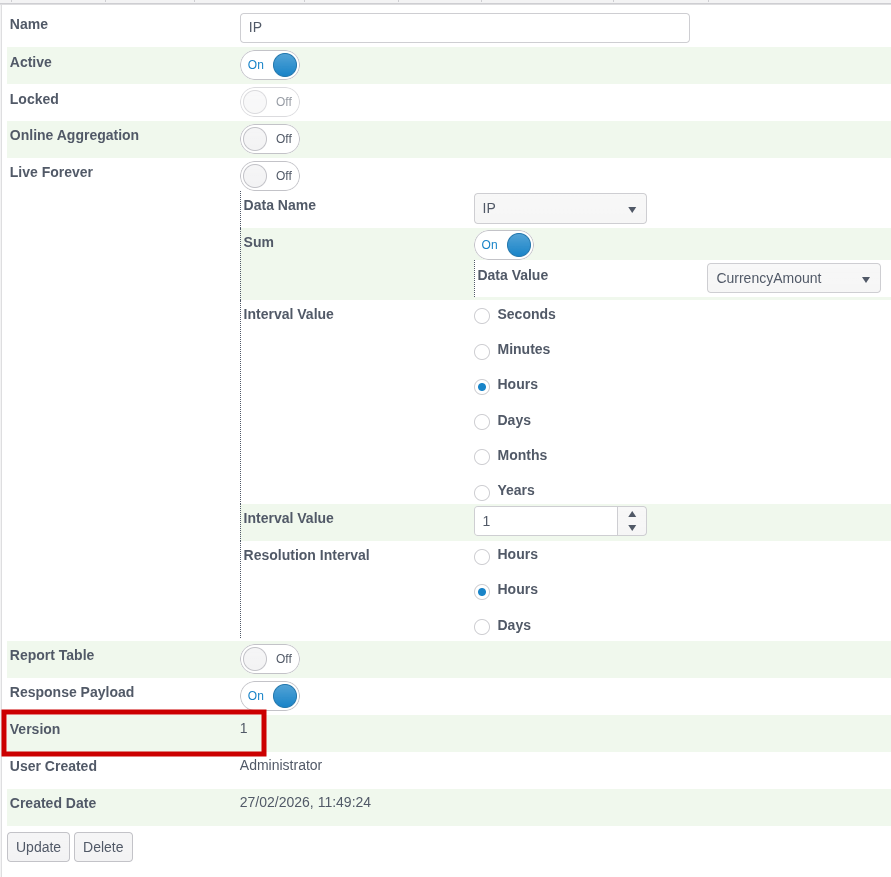Decrease Interval Value with the down arrow
The width and height of the screenshot is (891, 877).
(632, 528)
